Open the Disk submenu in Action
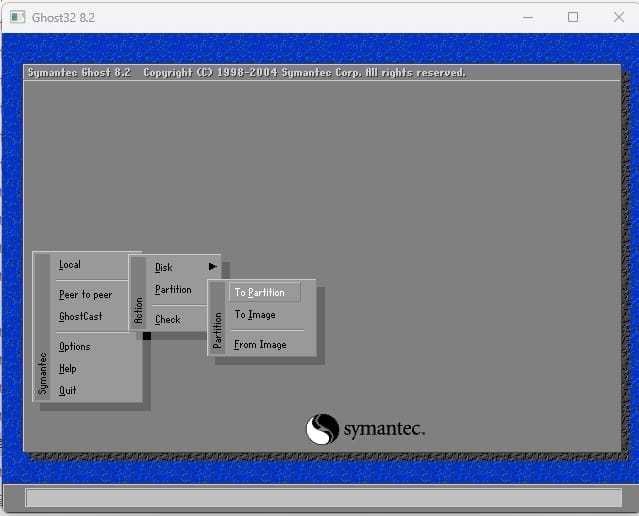Screen dimensions: 639x516 (164, 268)
